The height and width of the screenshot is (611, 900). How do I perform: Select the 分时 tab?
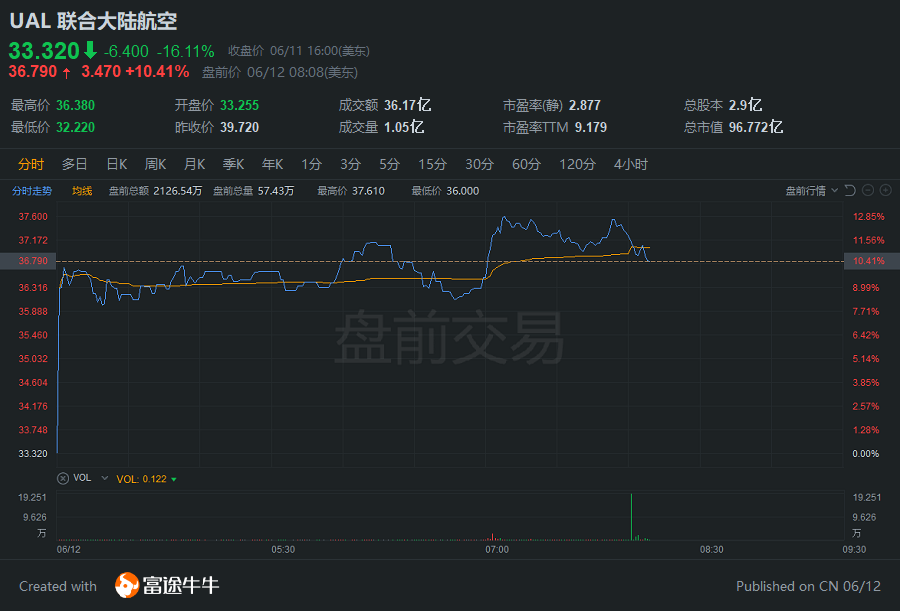click(30, 164)
